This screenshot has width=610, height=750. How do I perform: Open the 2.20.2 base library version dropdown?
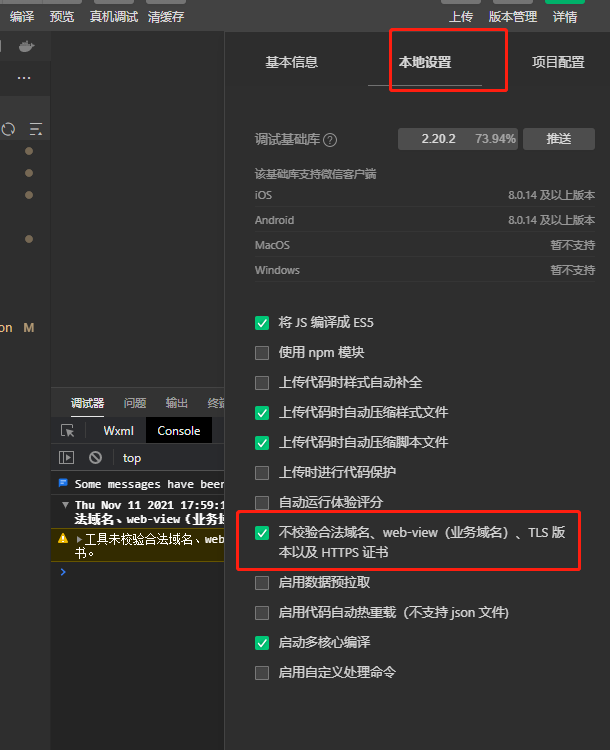tap(458, 139)
